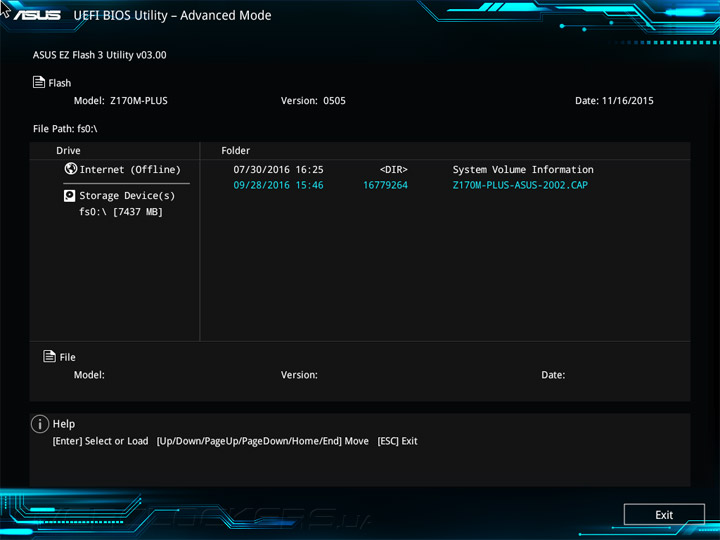Image resolution: width=720 pixels, height=540 pixels.
Task: Click the 07/30/2016 16:25 date entry
Action: click(x=278, y=169)
